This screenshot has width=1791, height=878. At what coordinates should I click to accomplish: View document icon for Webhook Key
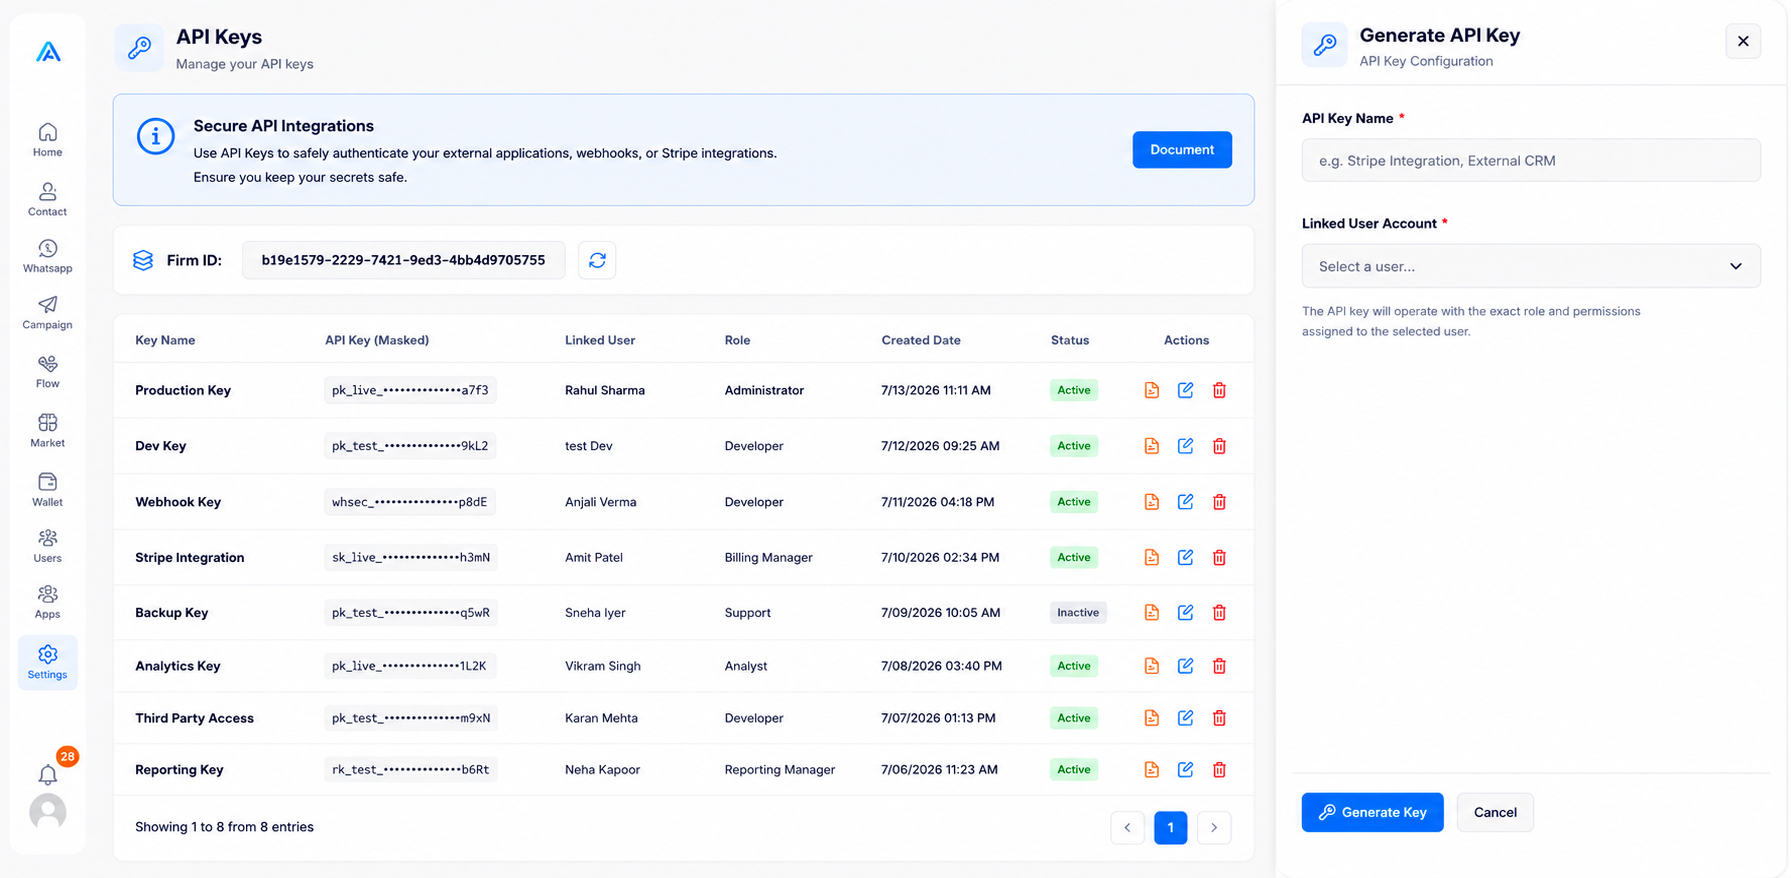point(1152,502)
